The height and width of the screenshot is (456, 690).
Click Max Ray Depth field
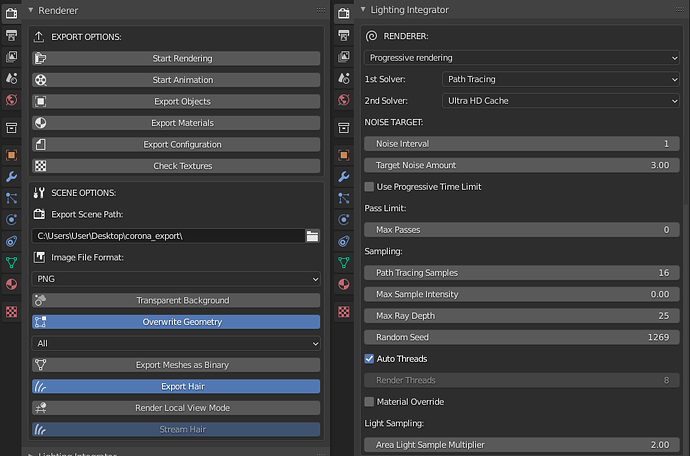[x=522, y=316]
